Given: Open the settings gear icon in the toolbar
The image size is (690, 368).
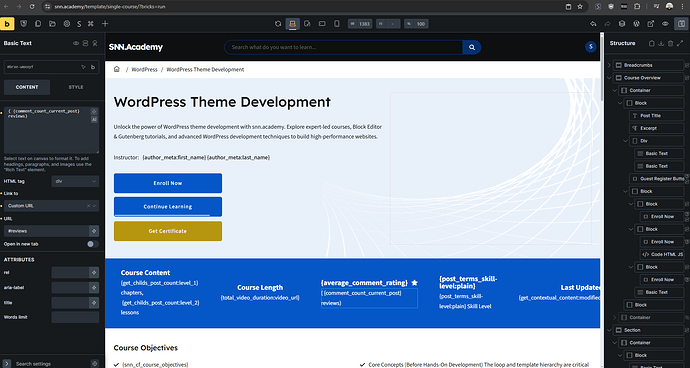Looking at the screenshot, I should [66, 24].
